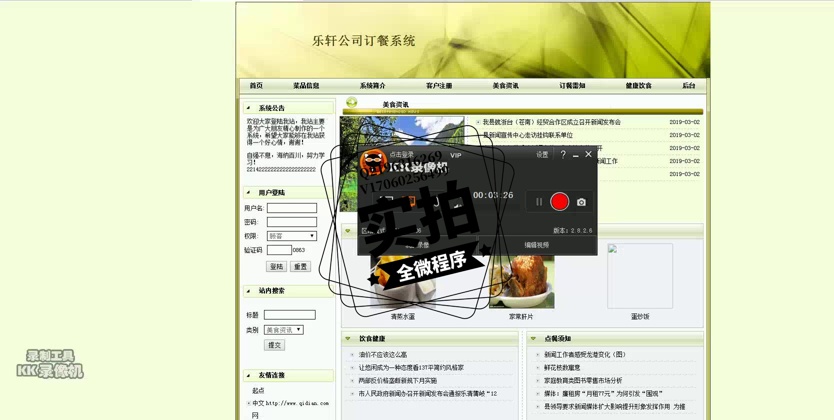Open the 类别 category dropdown

pos(284,330)
